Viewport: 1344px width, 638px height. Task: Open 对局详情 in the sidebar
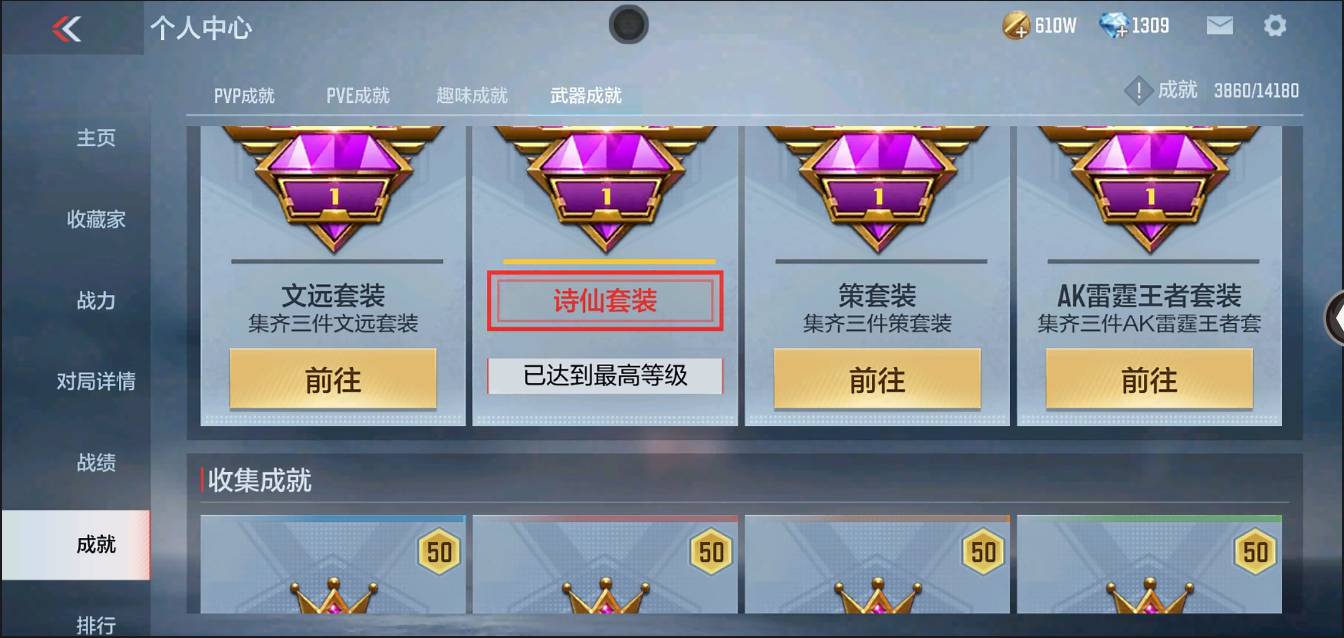point(96,381)
